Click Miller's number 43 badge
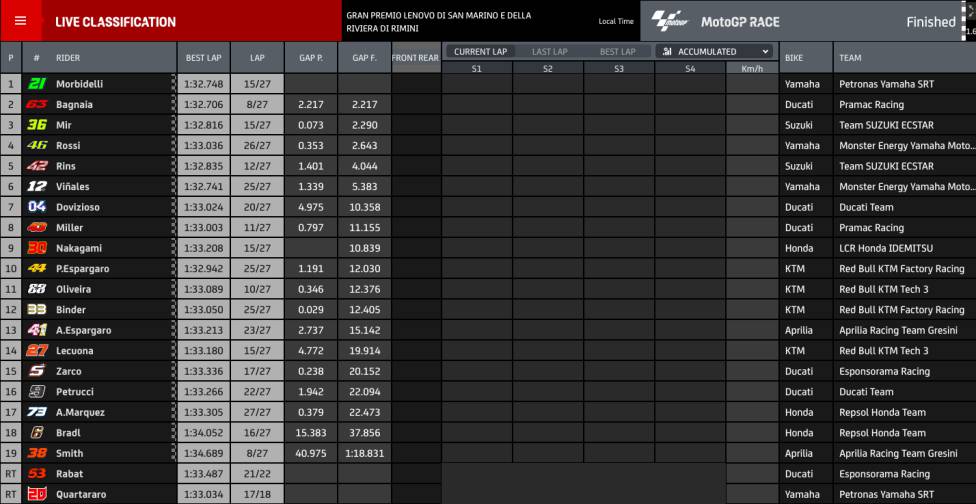The image size is (976, 504). (x=37, y=228)
